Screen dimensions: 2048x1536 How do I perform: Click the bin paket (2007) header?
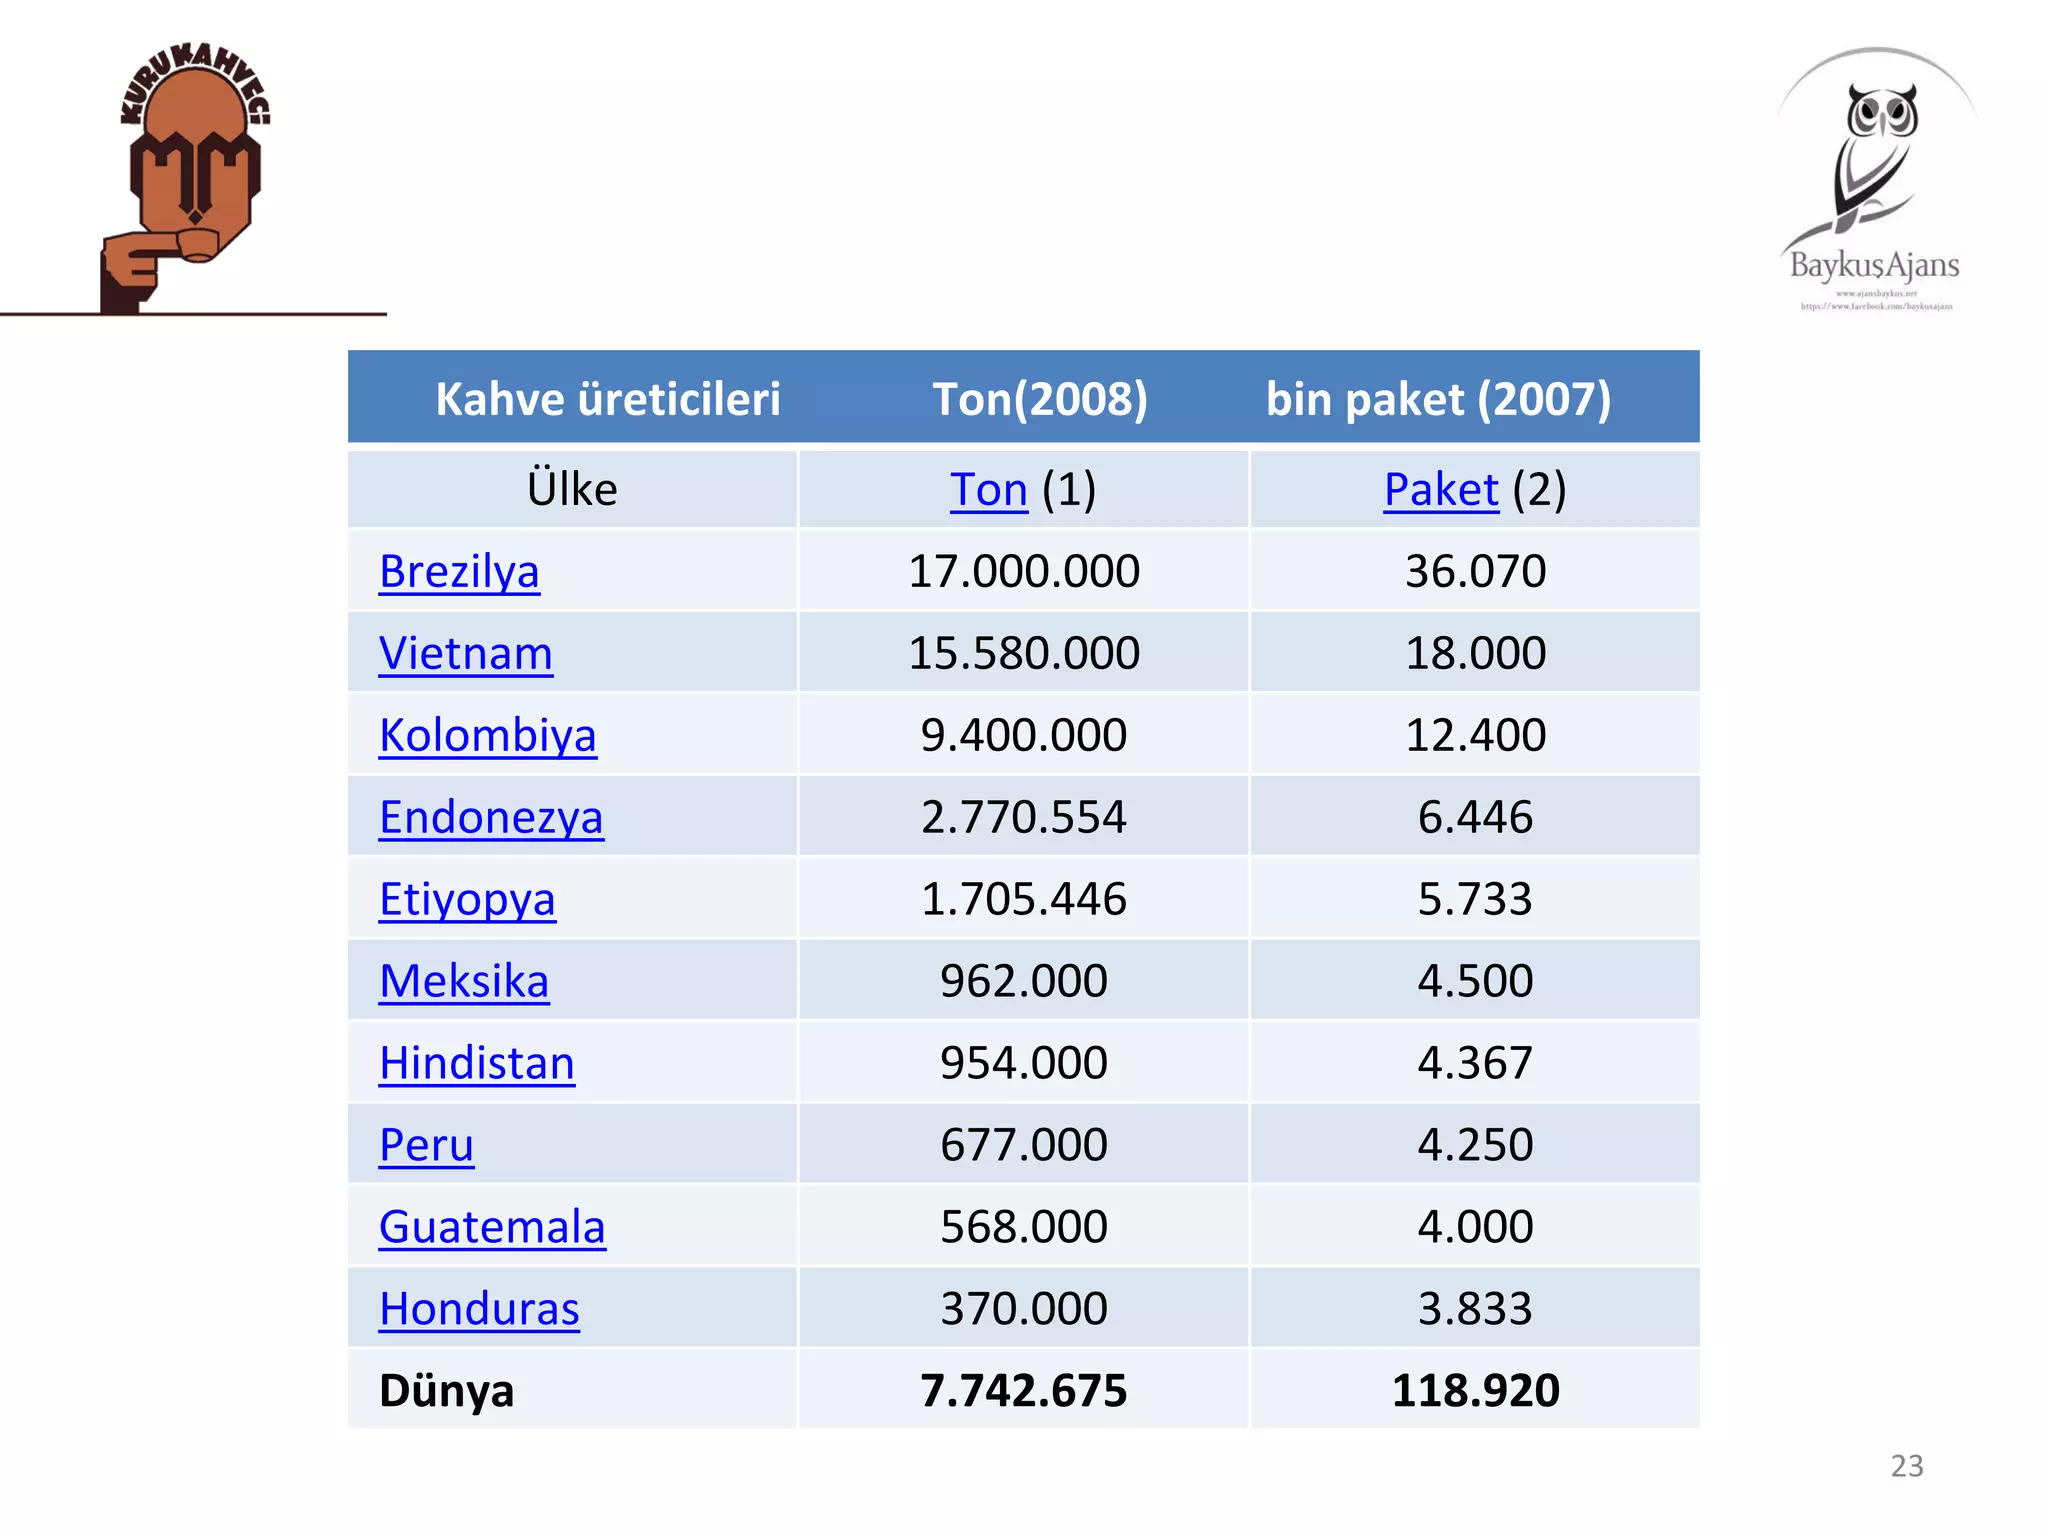pos(1438,399)
